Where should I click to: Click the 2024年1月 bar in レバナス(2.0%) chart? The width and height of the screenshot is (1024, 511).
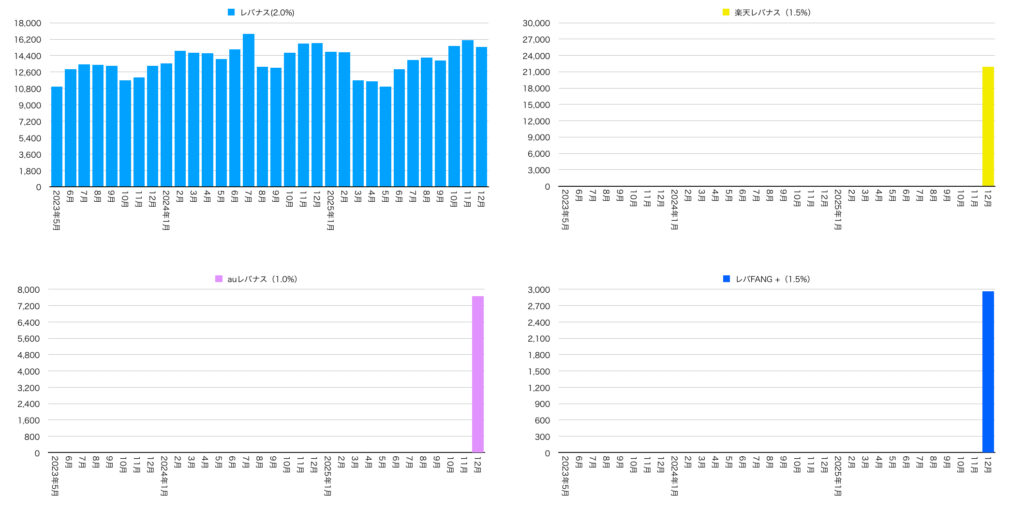tap(166, 125)
